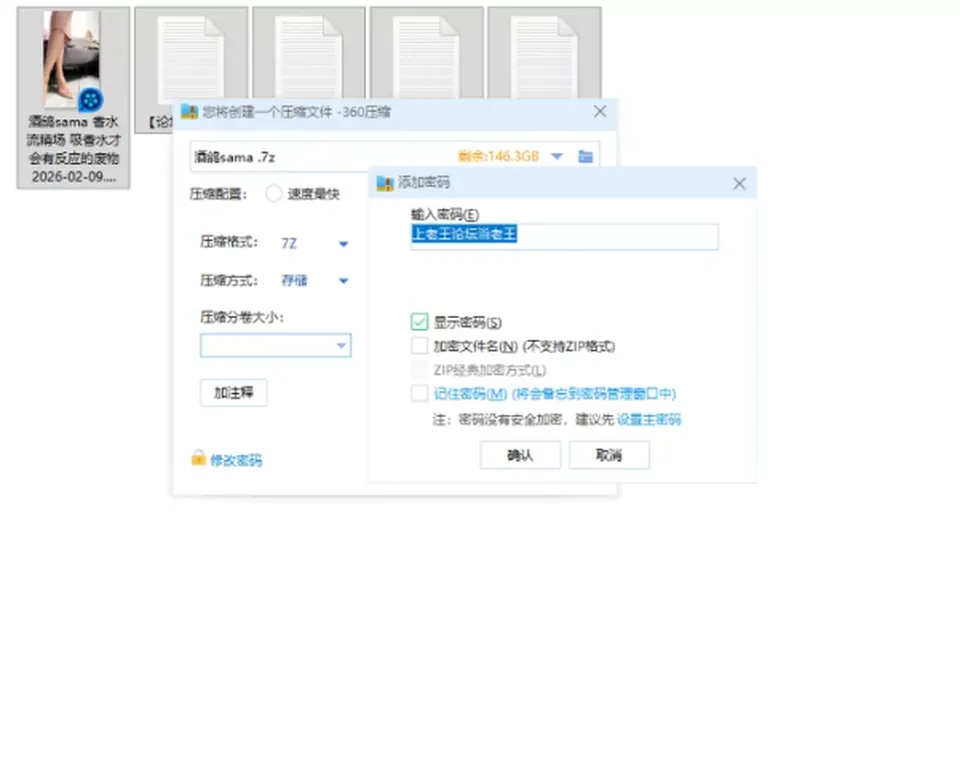
Task: Close the 360压缩 create archive dialog
Action: click(600, 111)
